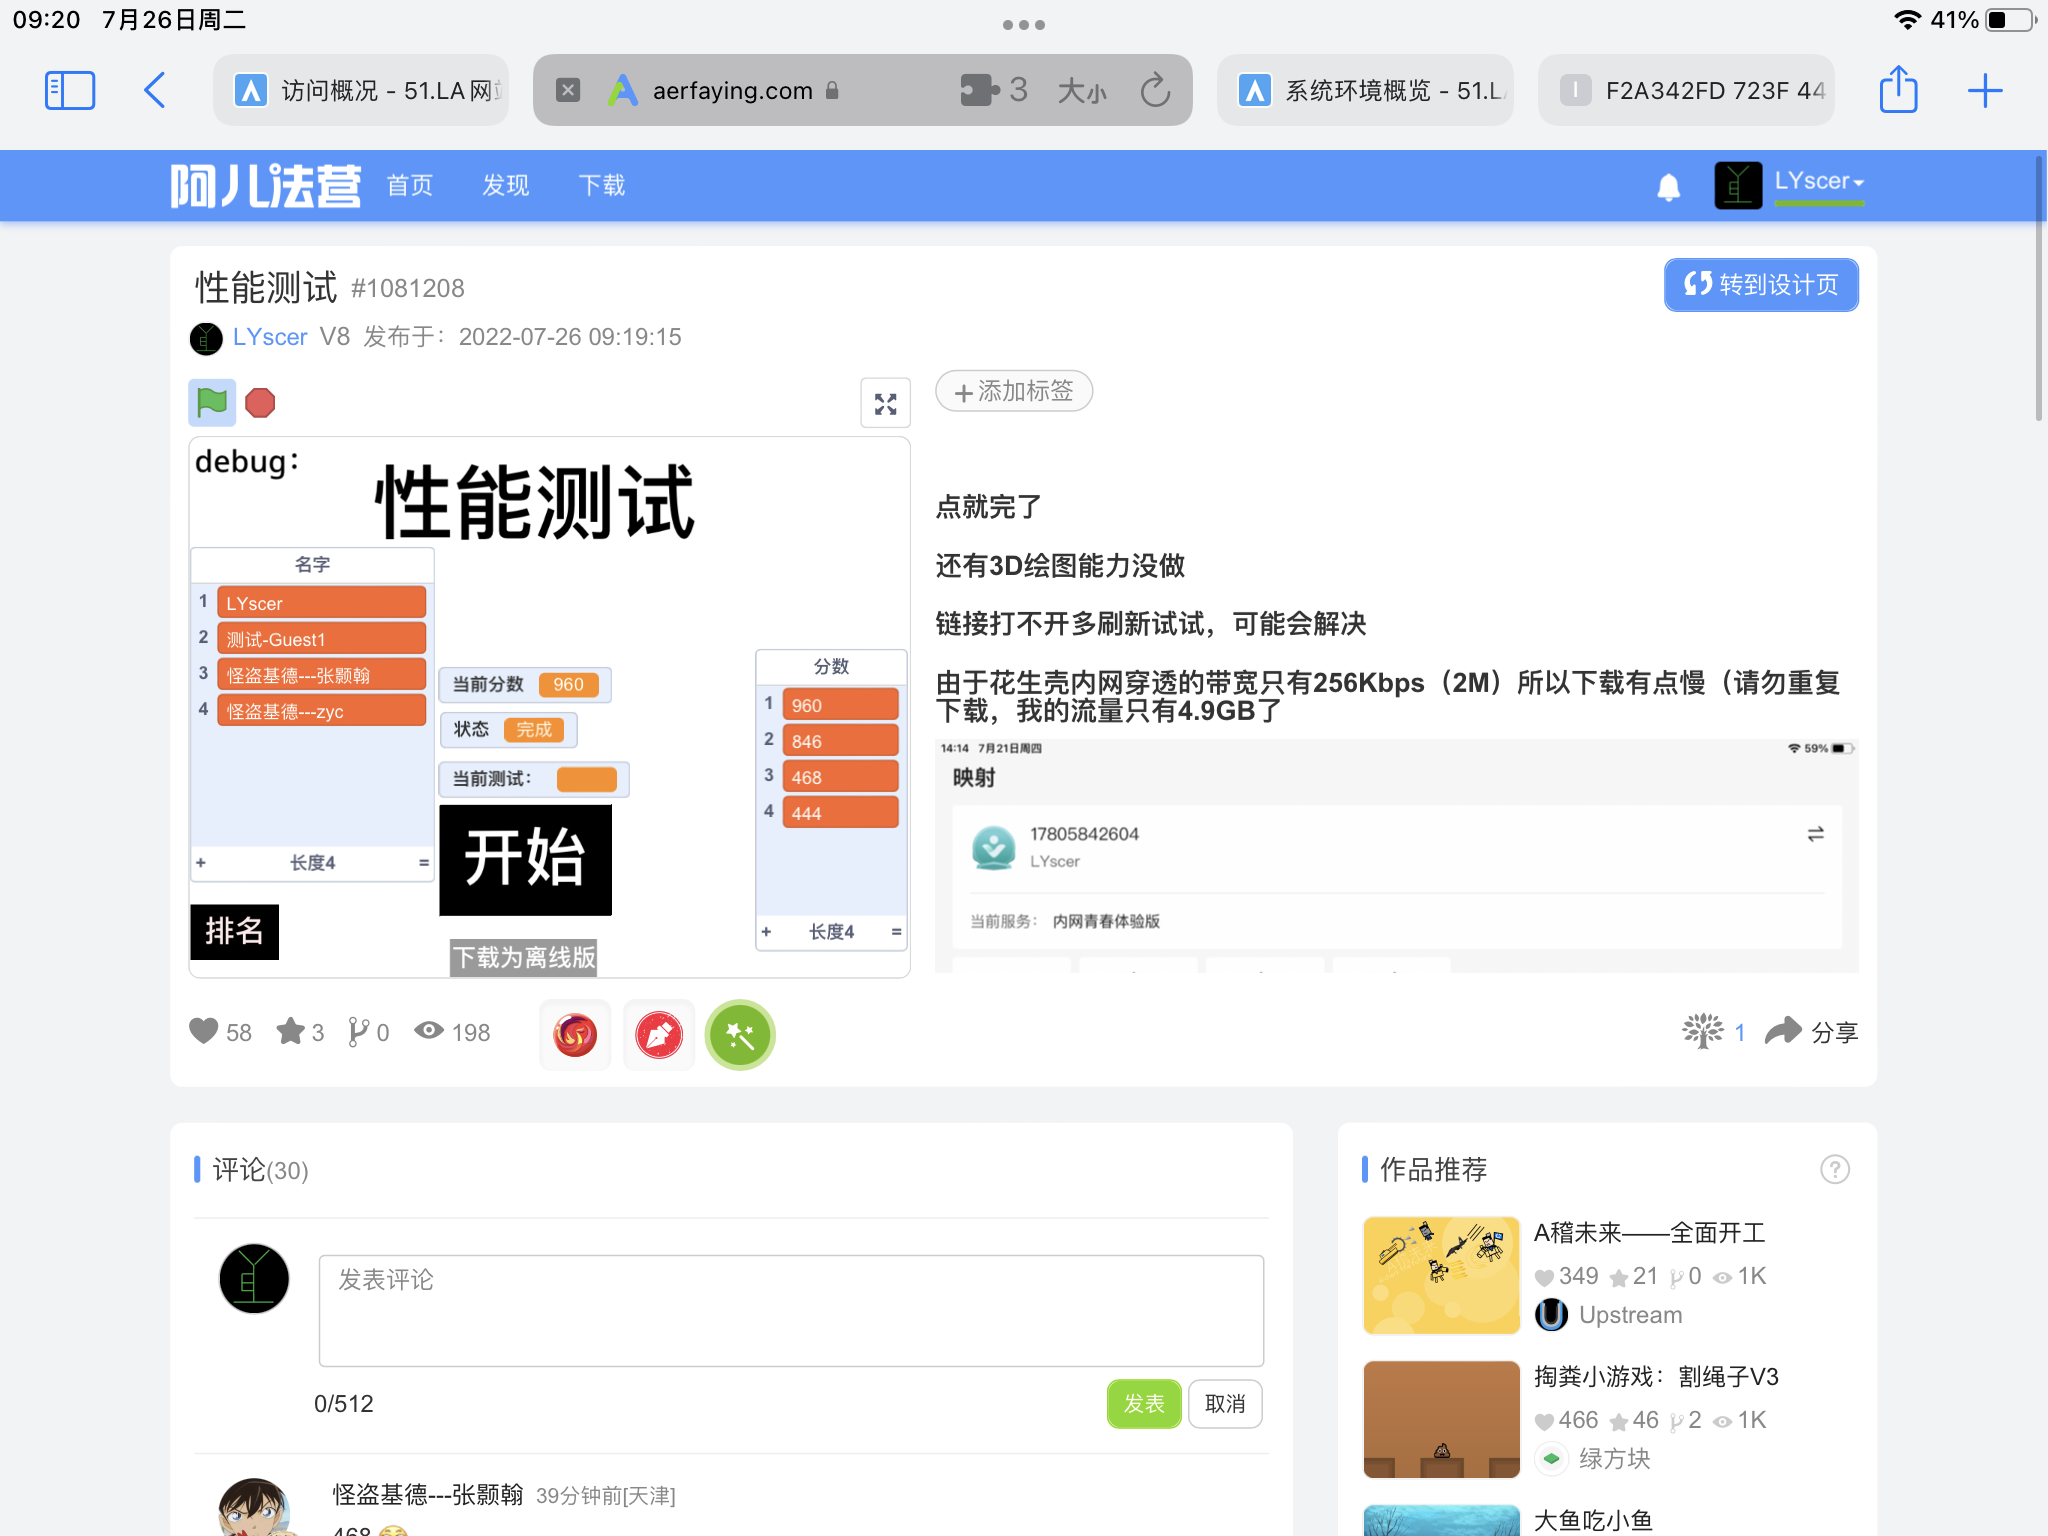Expand the 名字 list with the plus

201,862
